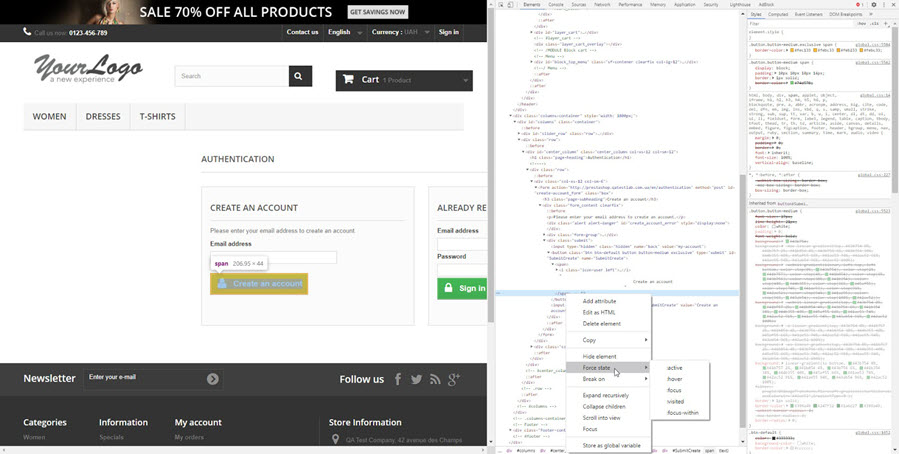Choose Scroll into view
The width and height of the screenshot is (899, 454).
pyautogui.click(x=608, y=418)
